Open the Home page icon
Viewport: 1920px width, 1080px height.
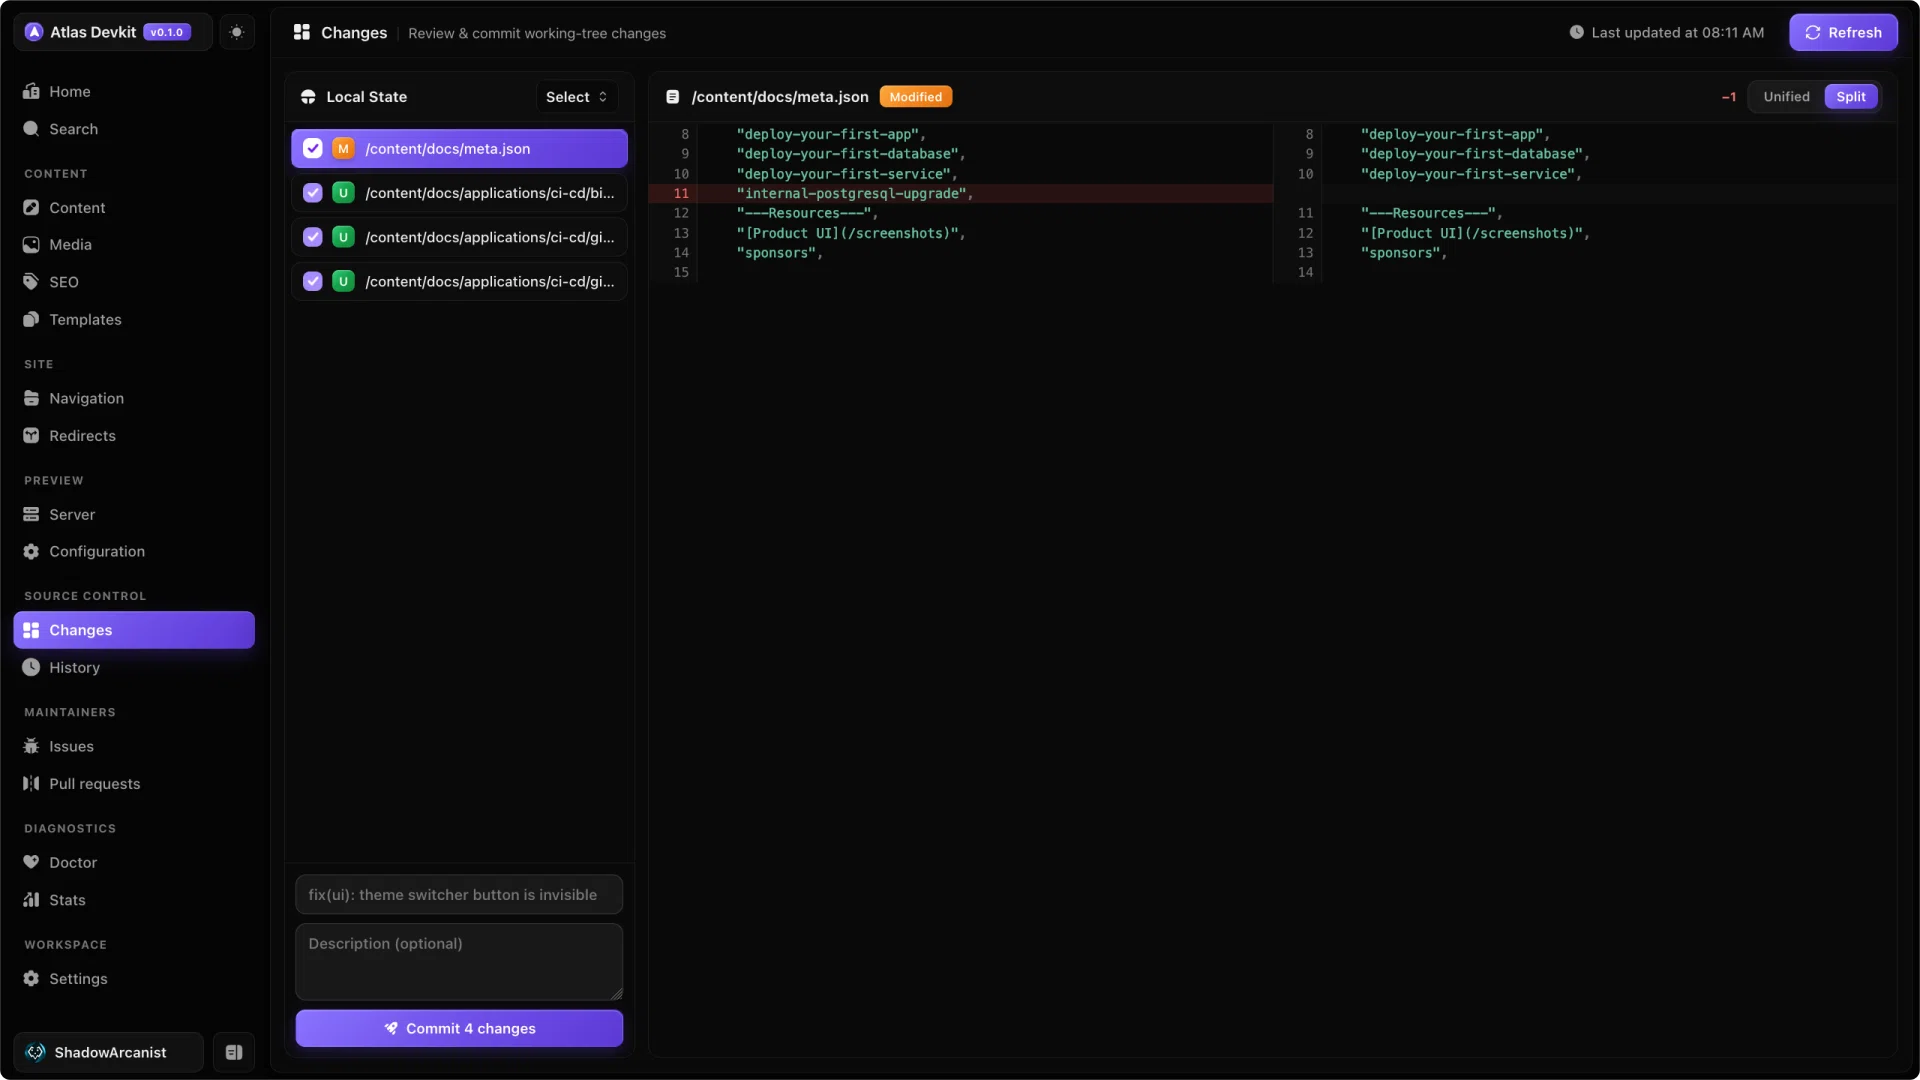pos(31,91)
